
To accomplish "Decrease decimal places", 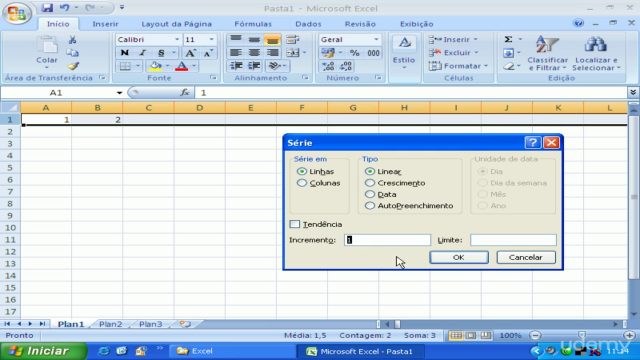I will click(x=346, y=66).
